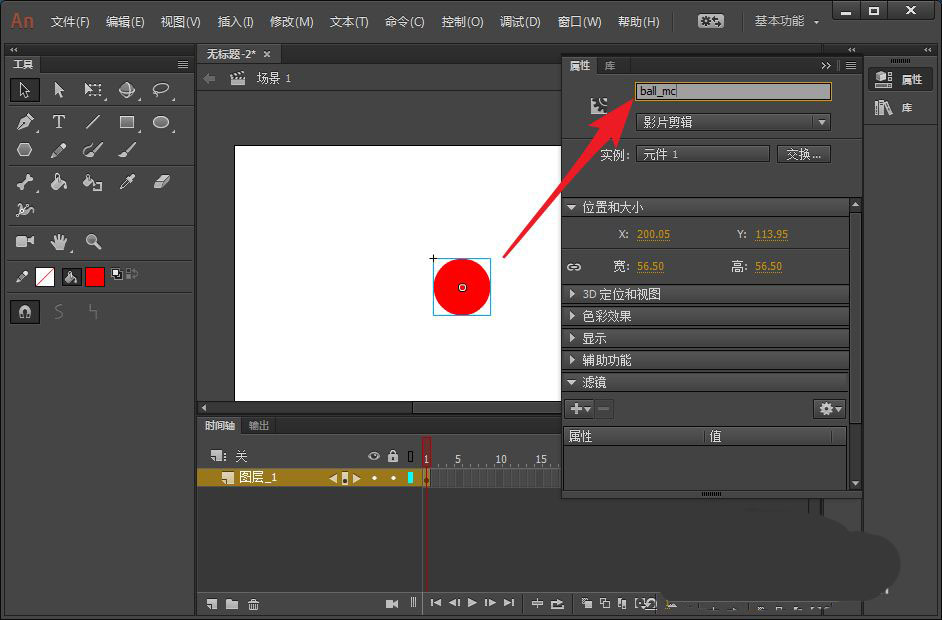This screenshot has height=620, width=942.
Task: Select the Selection arrow tool
Action: [x=25, y=90]
